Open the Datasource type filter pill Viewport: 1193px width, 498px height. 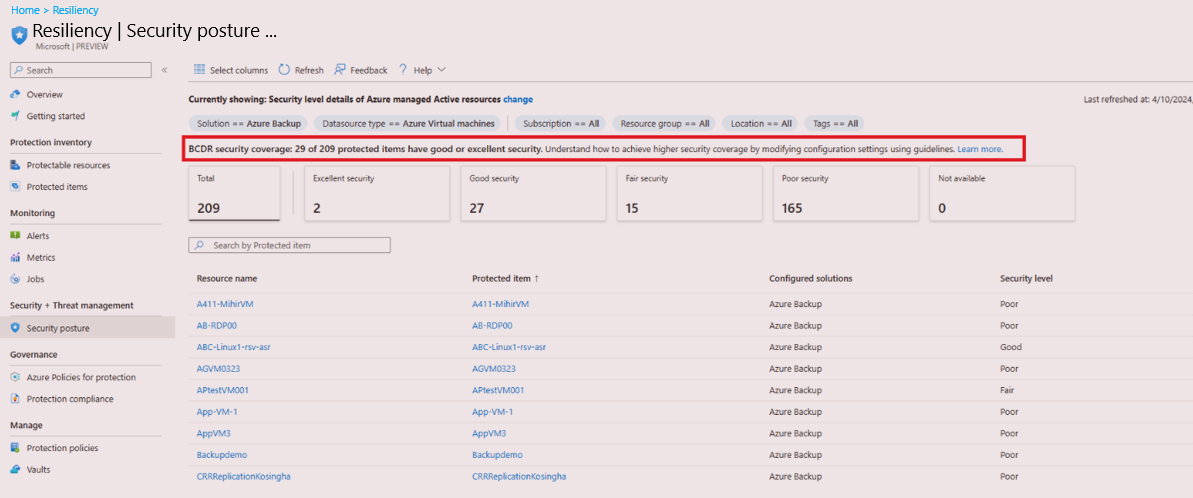[407, 123]
